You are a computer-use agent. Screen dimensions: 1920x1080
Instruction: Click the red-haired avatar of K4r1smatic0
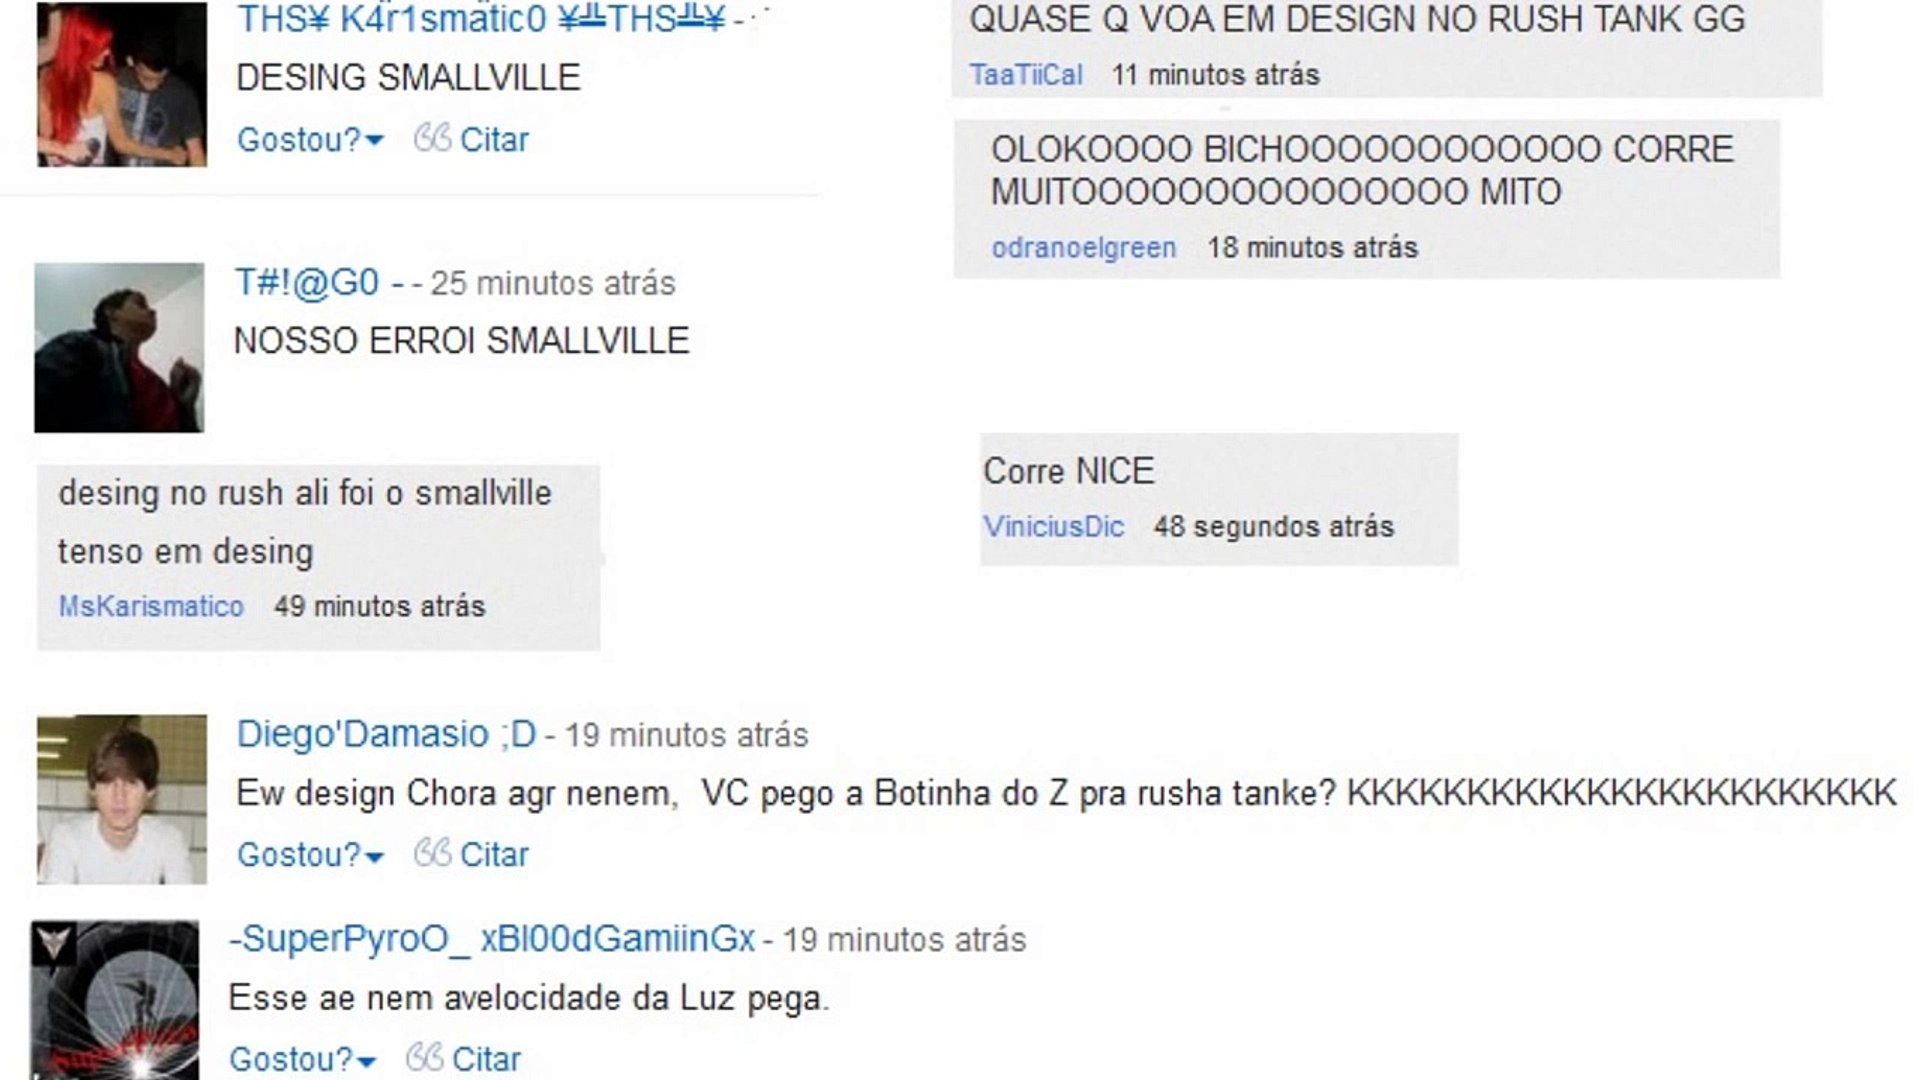pyautogui.click(x=122, y=84)
